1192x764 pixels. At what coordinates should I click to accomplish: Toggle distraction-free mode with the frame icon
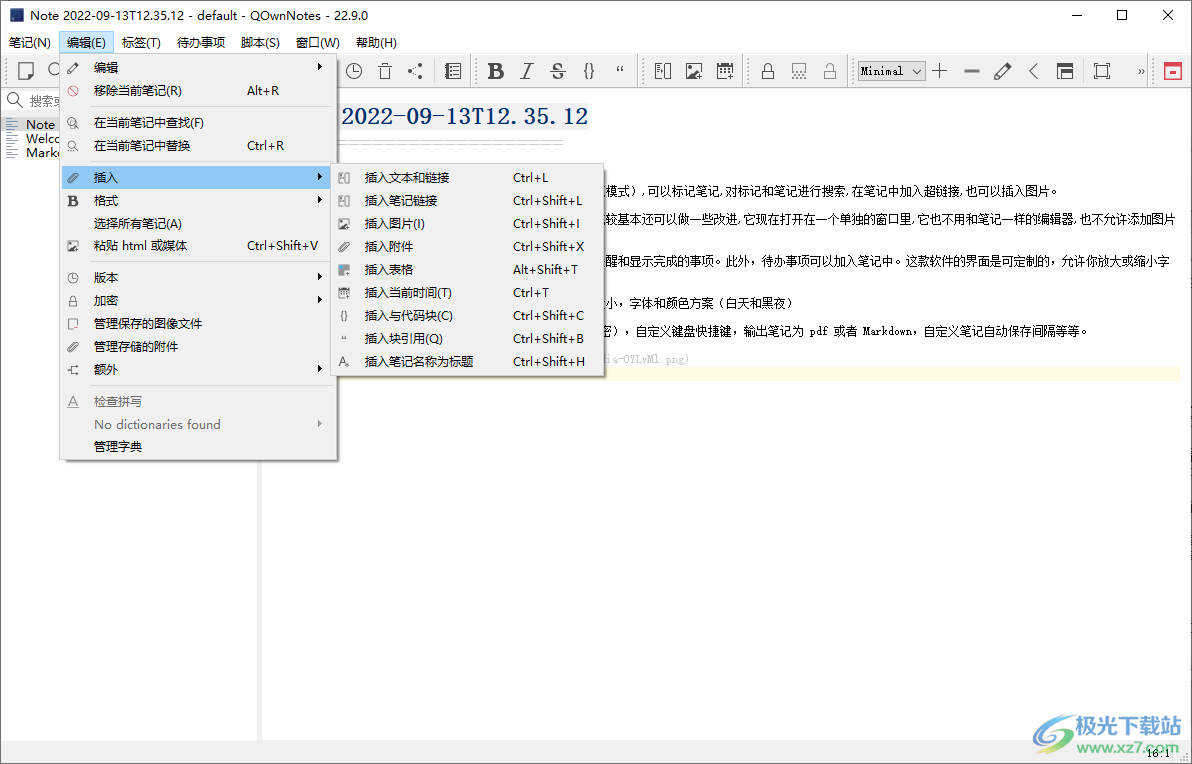click(x=1101, y=71)
